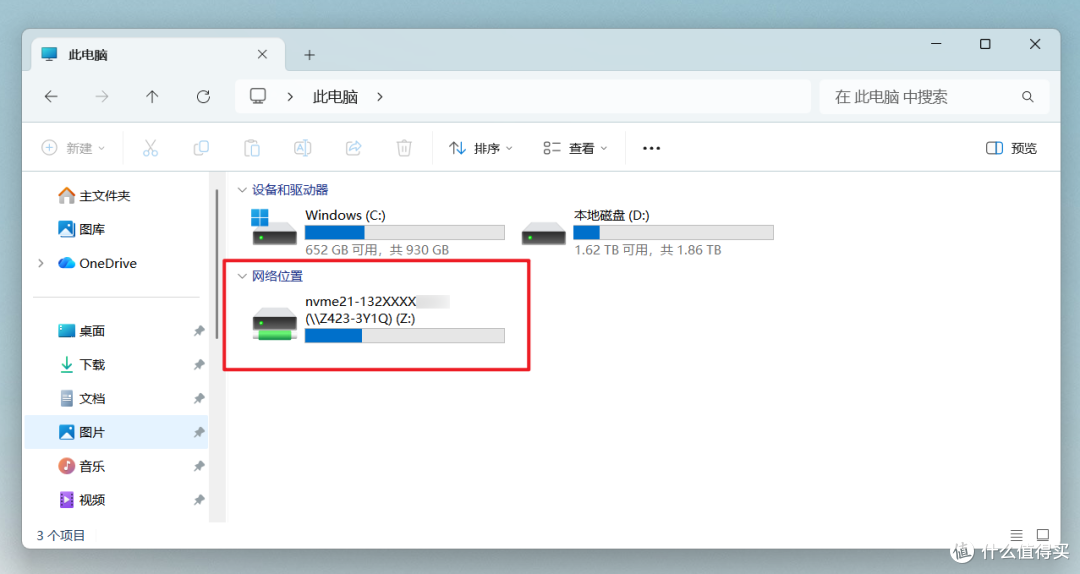Go back with the left arrow
The image size is (1080, 574).
(x=51, y=96)
